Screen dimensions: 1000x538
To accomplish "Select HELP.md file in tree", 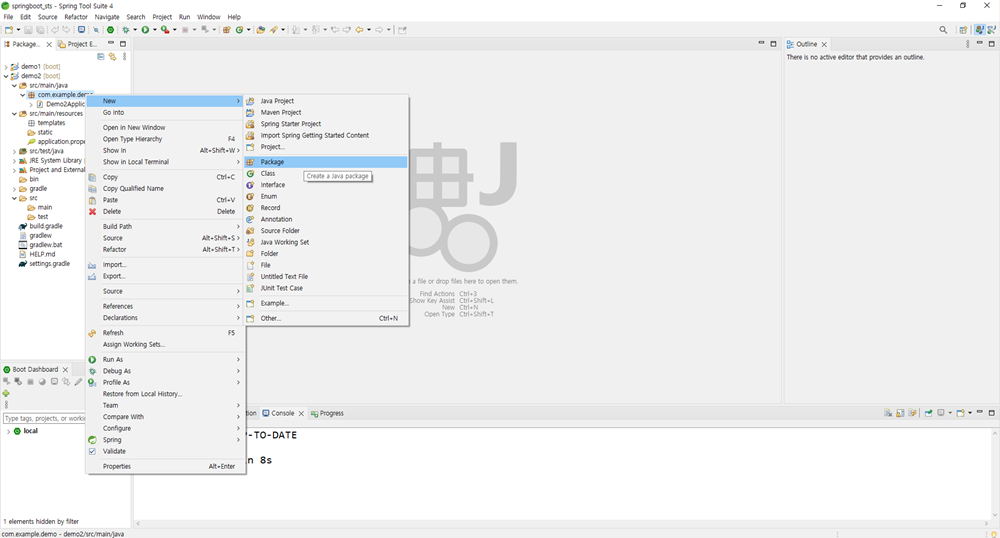I will tap(42, 254).
